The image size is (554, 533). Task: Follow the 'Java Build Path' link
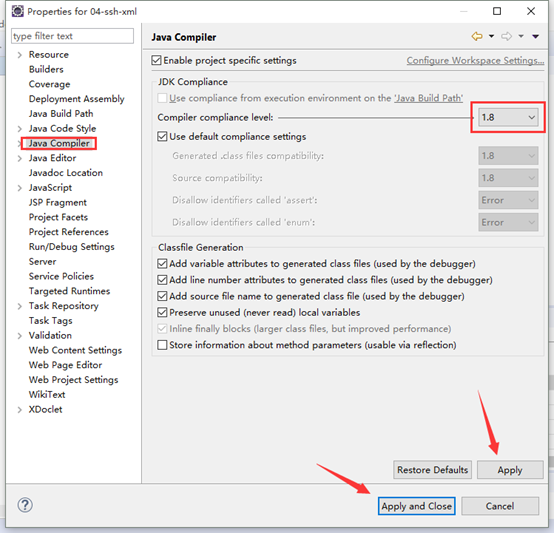point(429,98)
